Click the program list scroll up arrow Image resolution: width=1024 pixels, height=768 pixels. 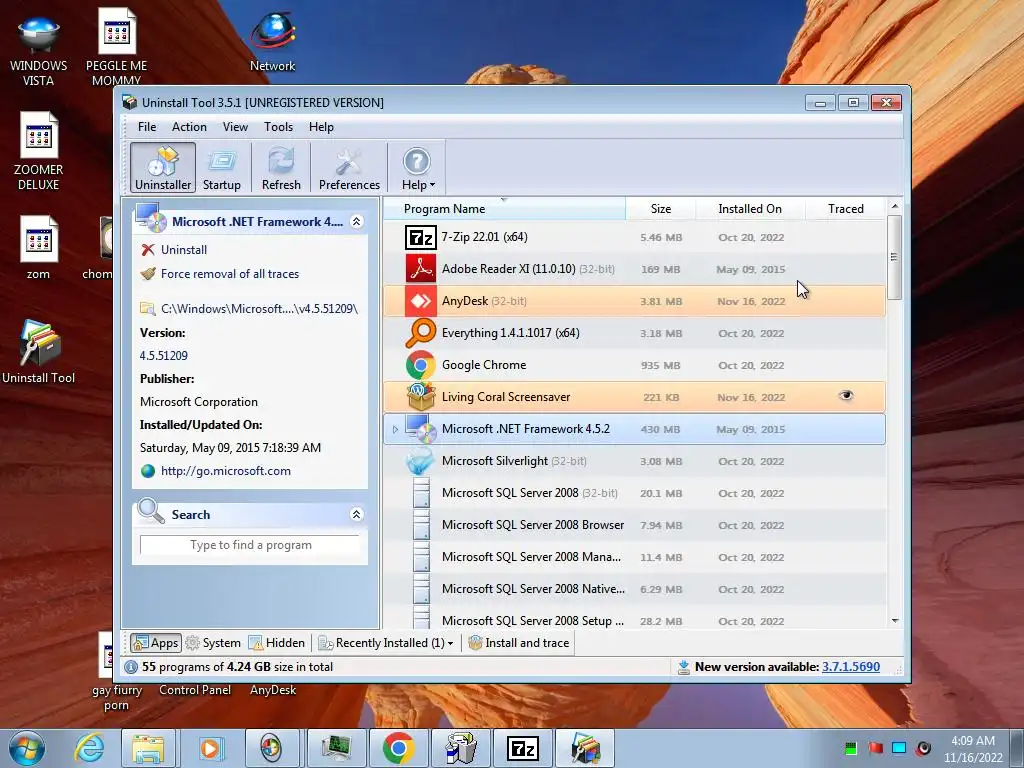(895, 206)
